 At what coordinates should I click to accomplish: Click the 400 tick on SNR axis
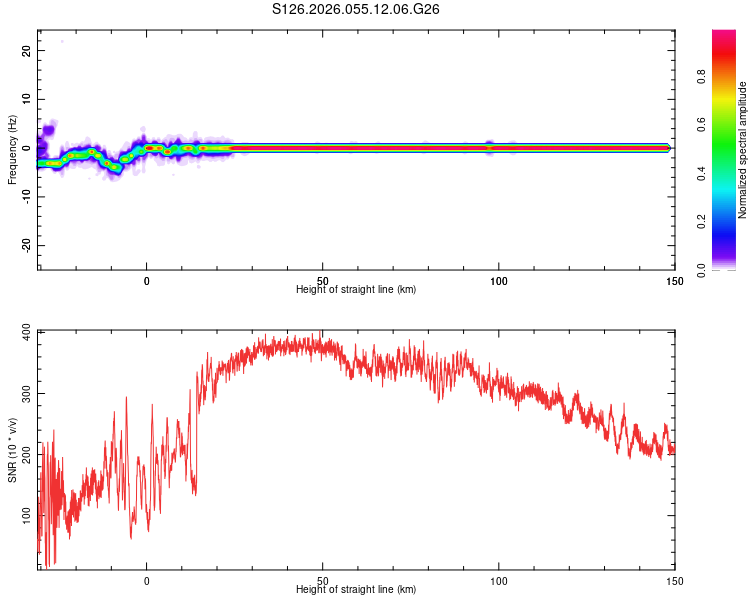coord(26,333)
